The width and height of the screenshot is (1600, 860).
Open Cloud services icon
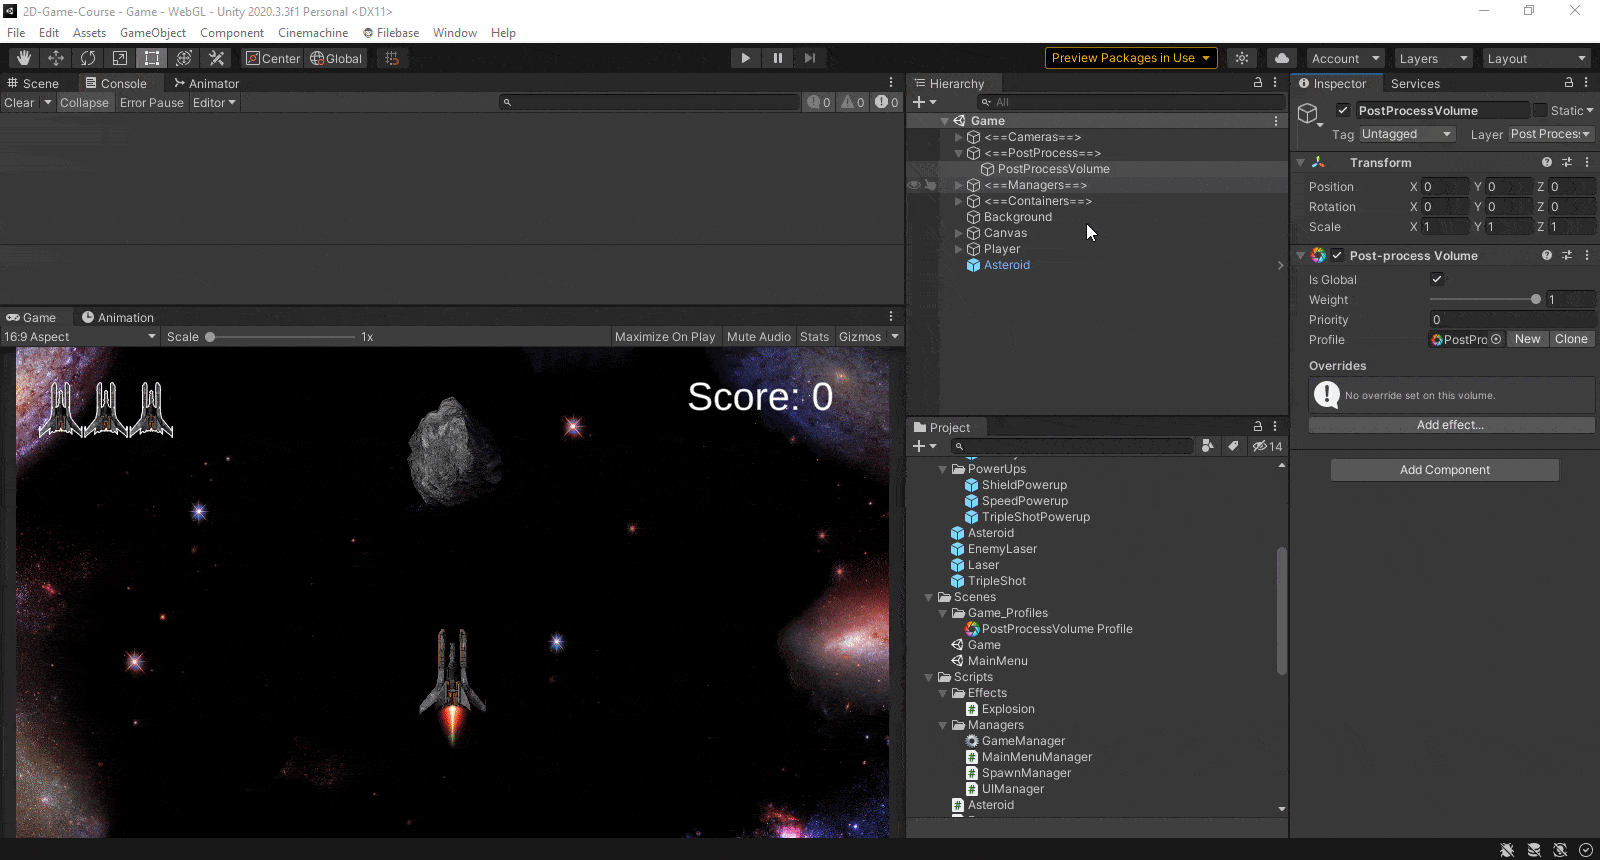click(1281, 58)
